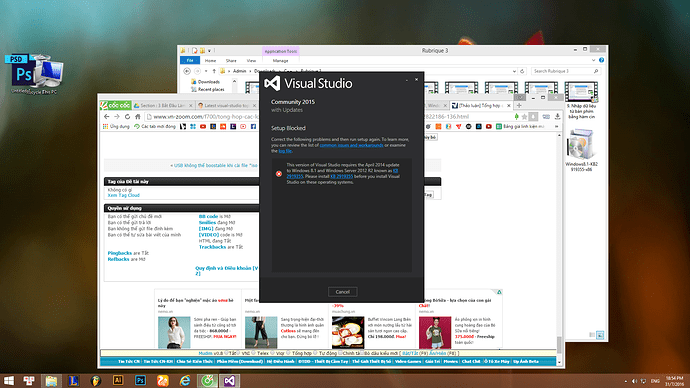Click the Bật/Tắt link in Mudim bar
690x388 pixels.
click(x=410, y=353)
